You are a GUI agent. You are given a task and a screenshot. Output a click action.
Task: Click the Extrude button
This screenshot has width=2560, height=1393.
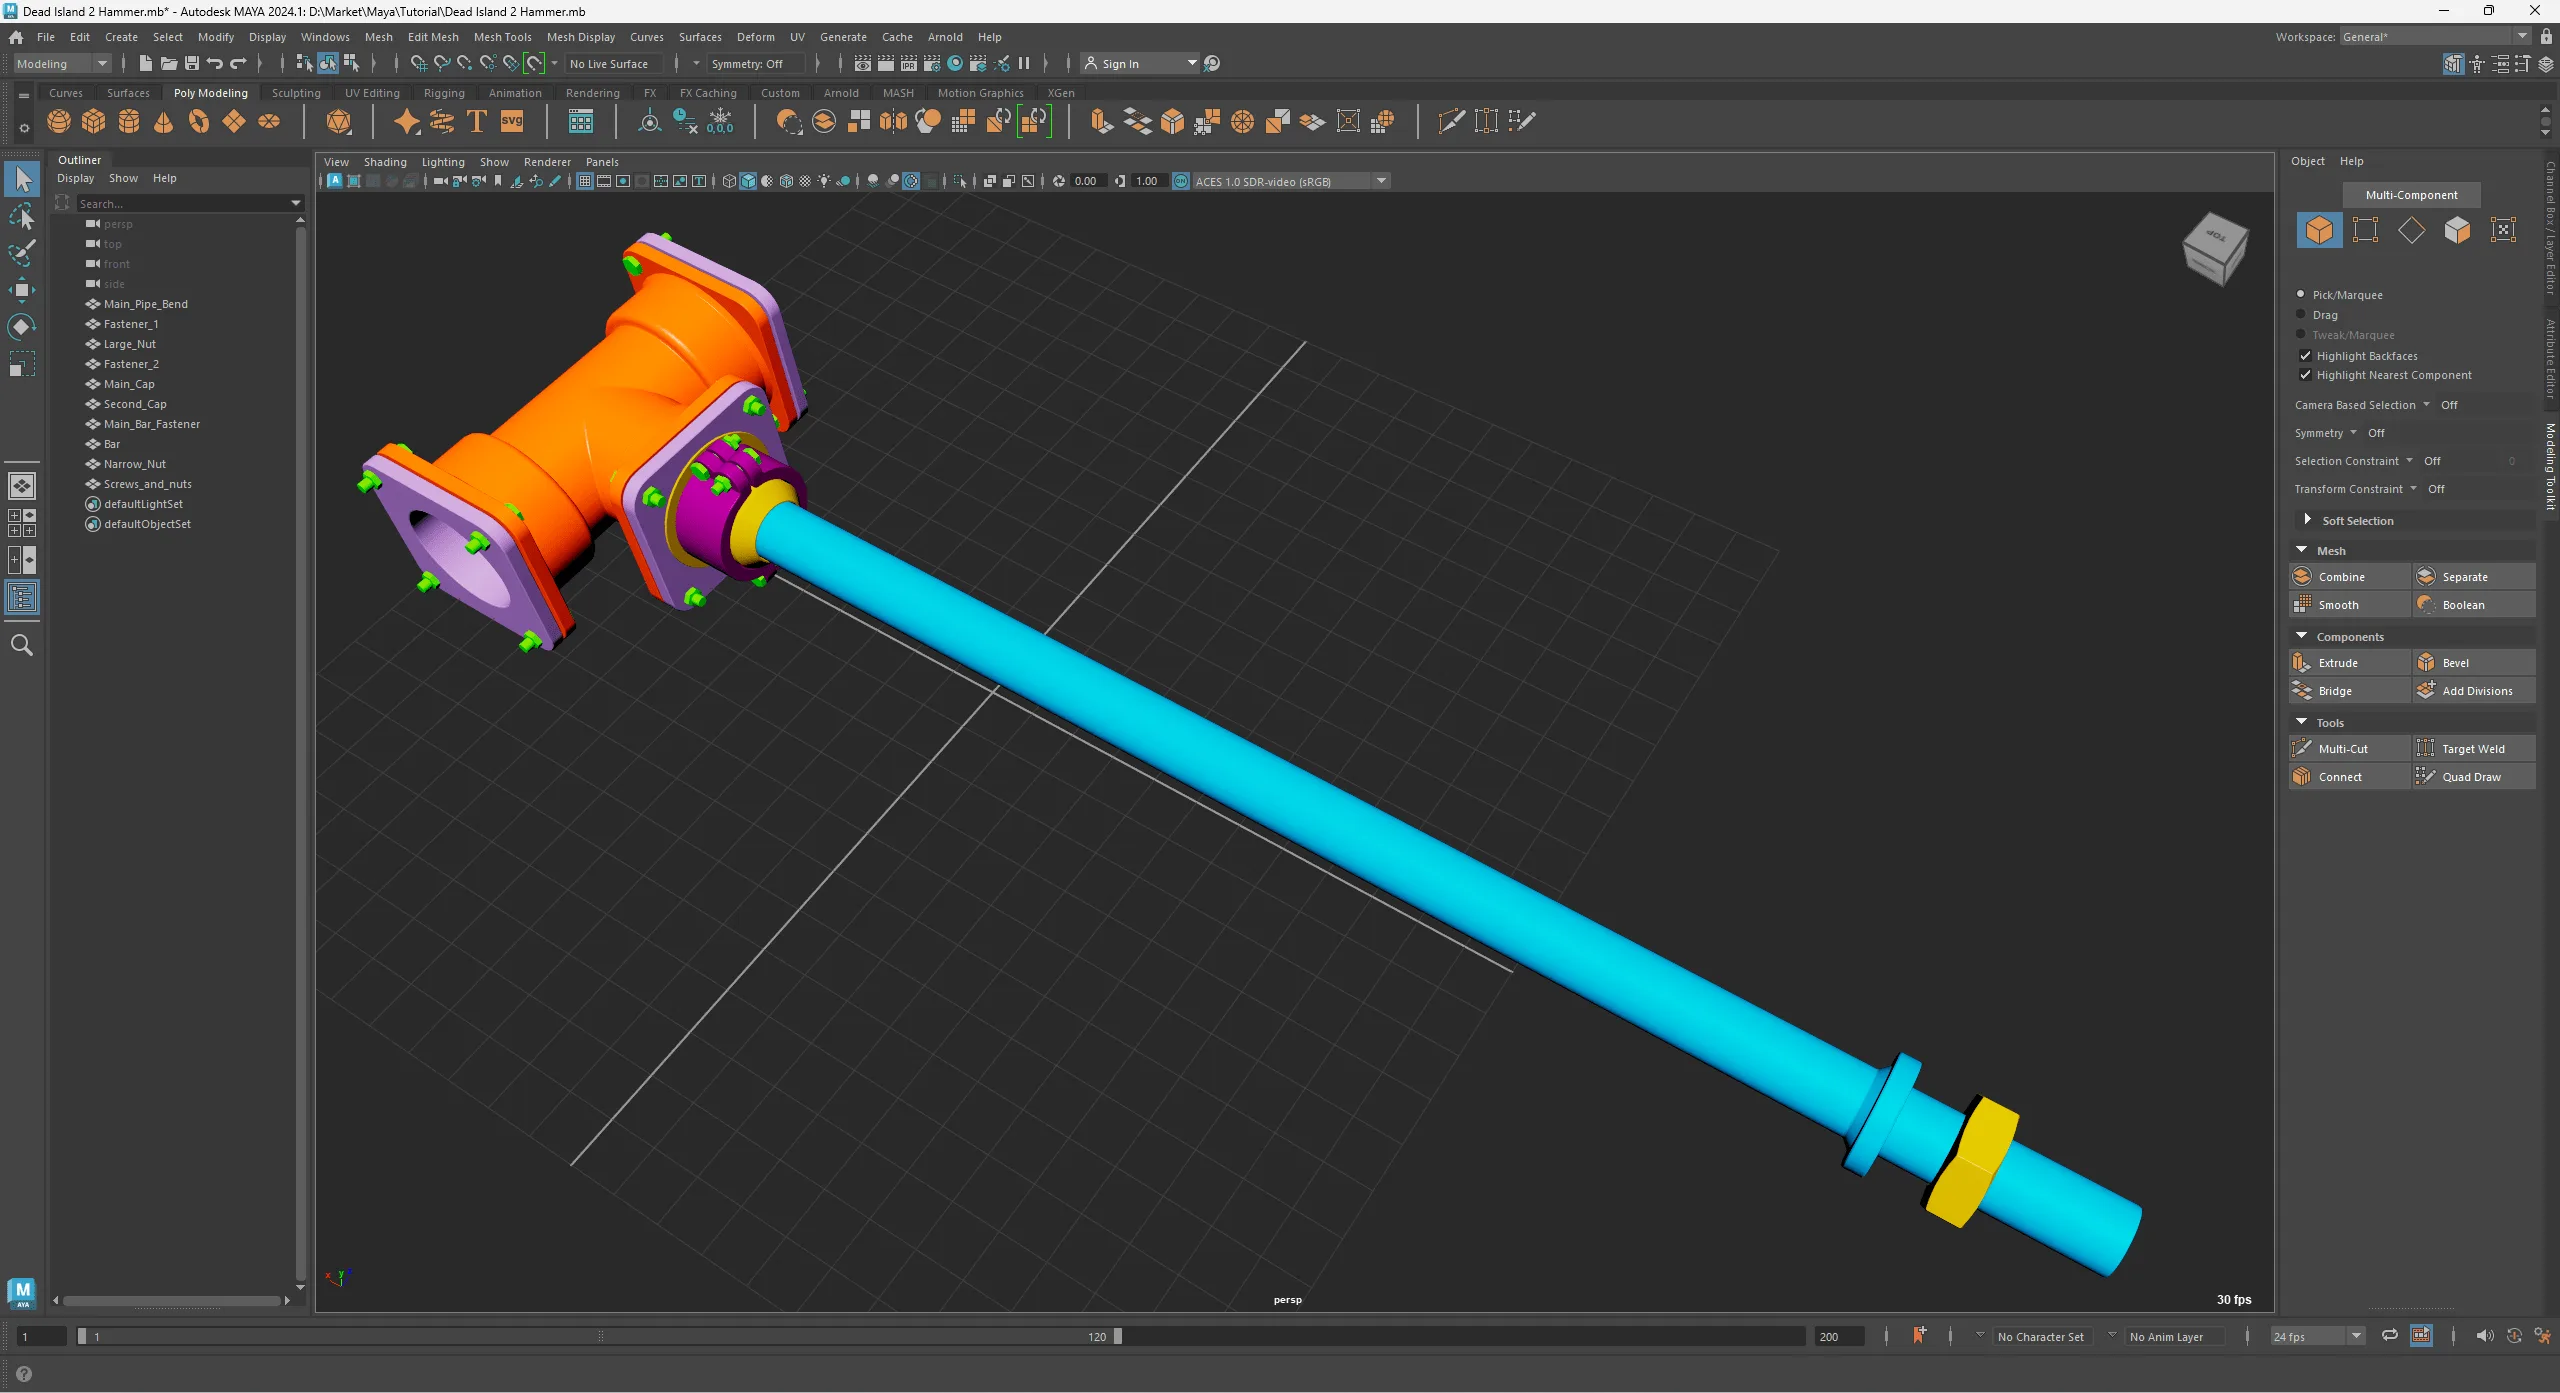pyautogui.click(x=2350, y=663)
